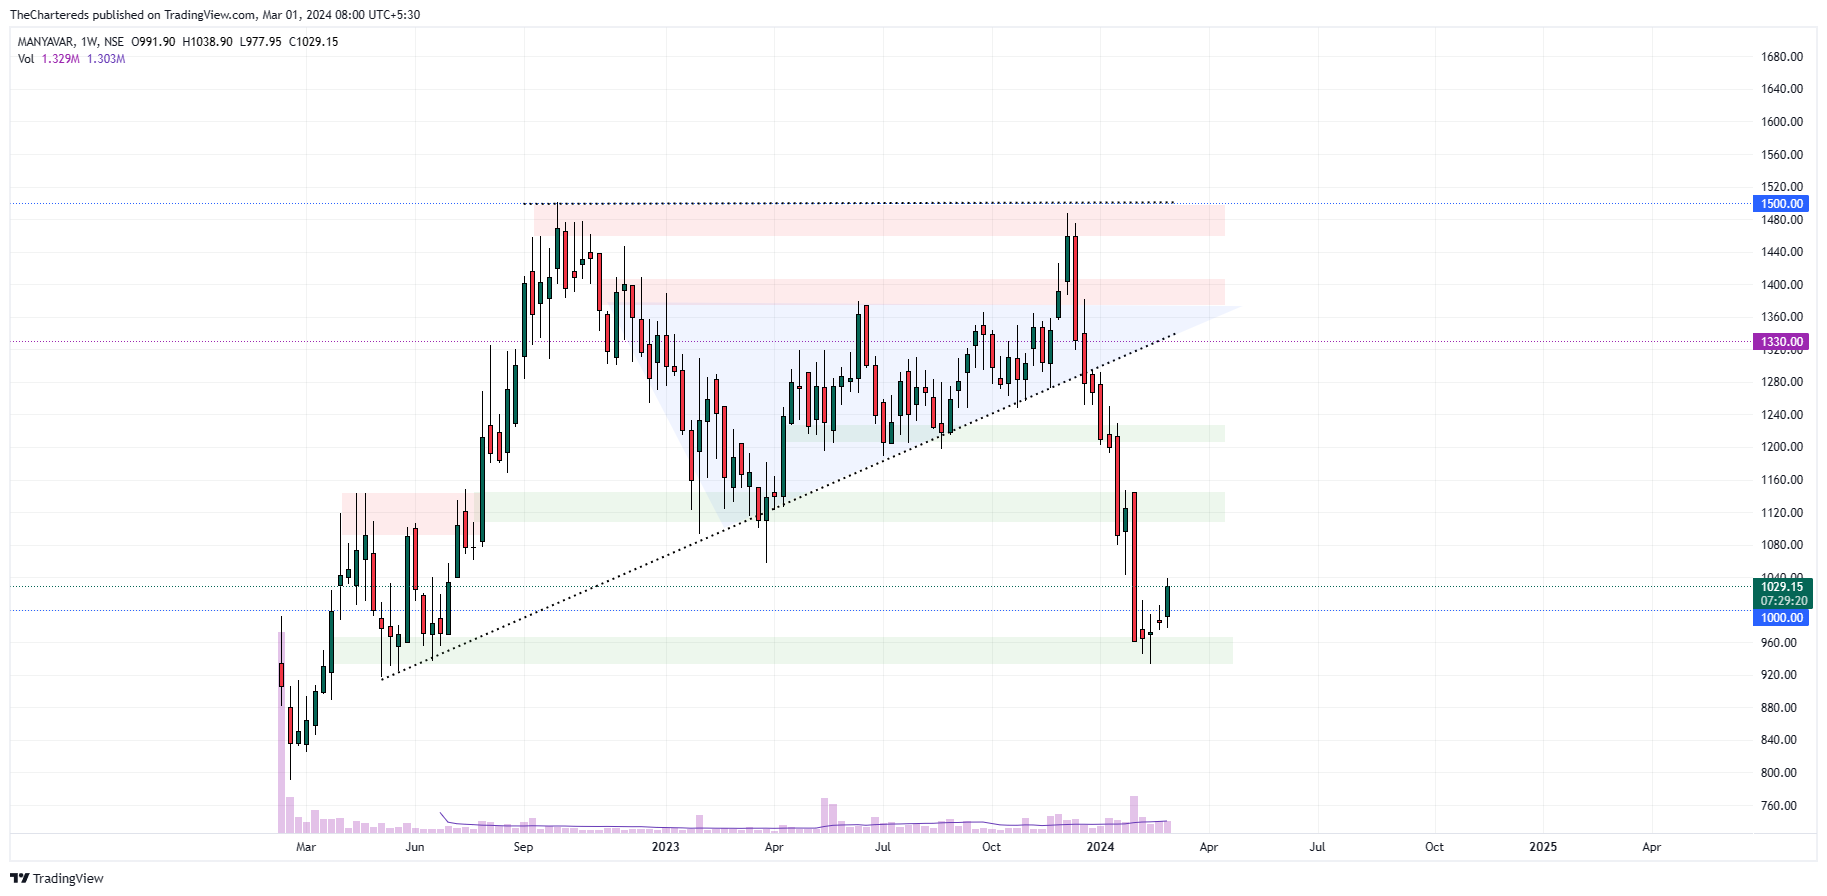The height and width of the screenshot is (896, 1827).
Task: Click the 2023 time axis label
Action: (665, 847)
